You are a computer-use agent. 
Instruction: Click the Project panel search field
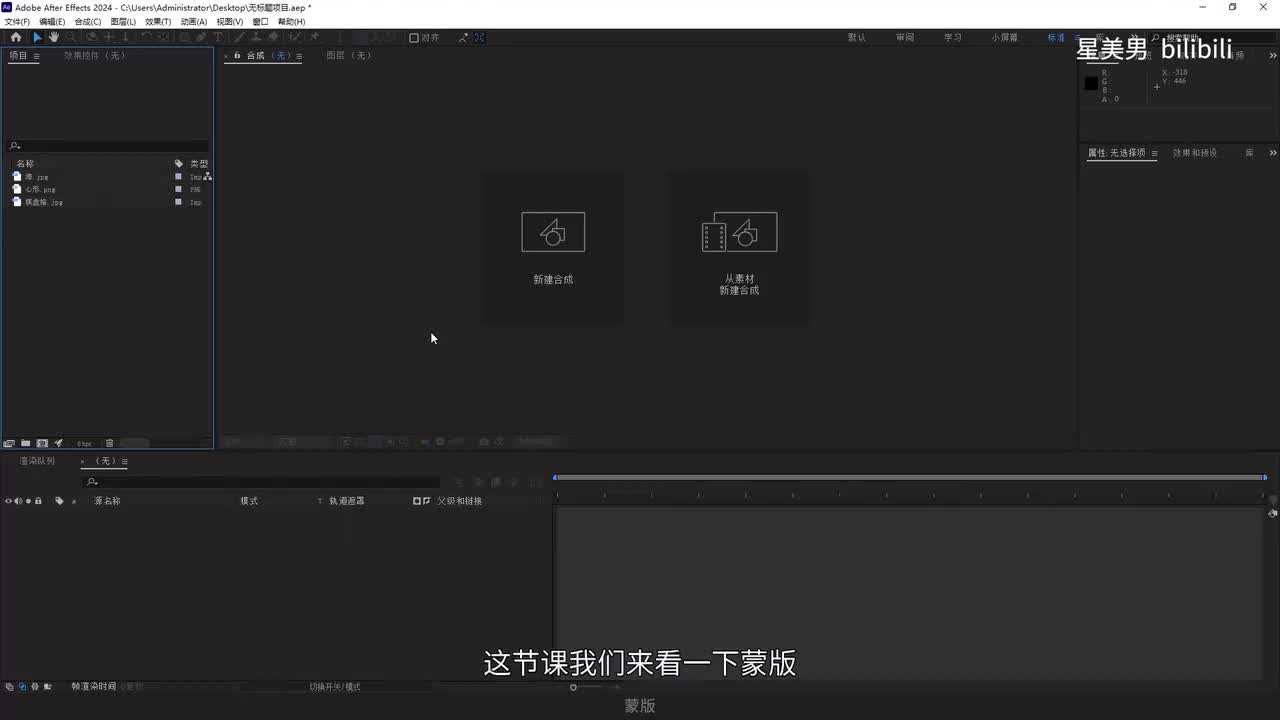coord(108,146)
